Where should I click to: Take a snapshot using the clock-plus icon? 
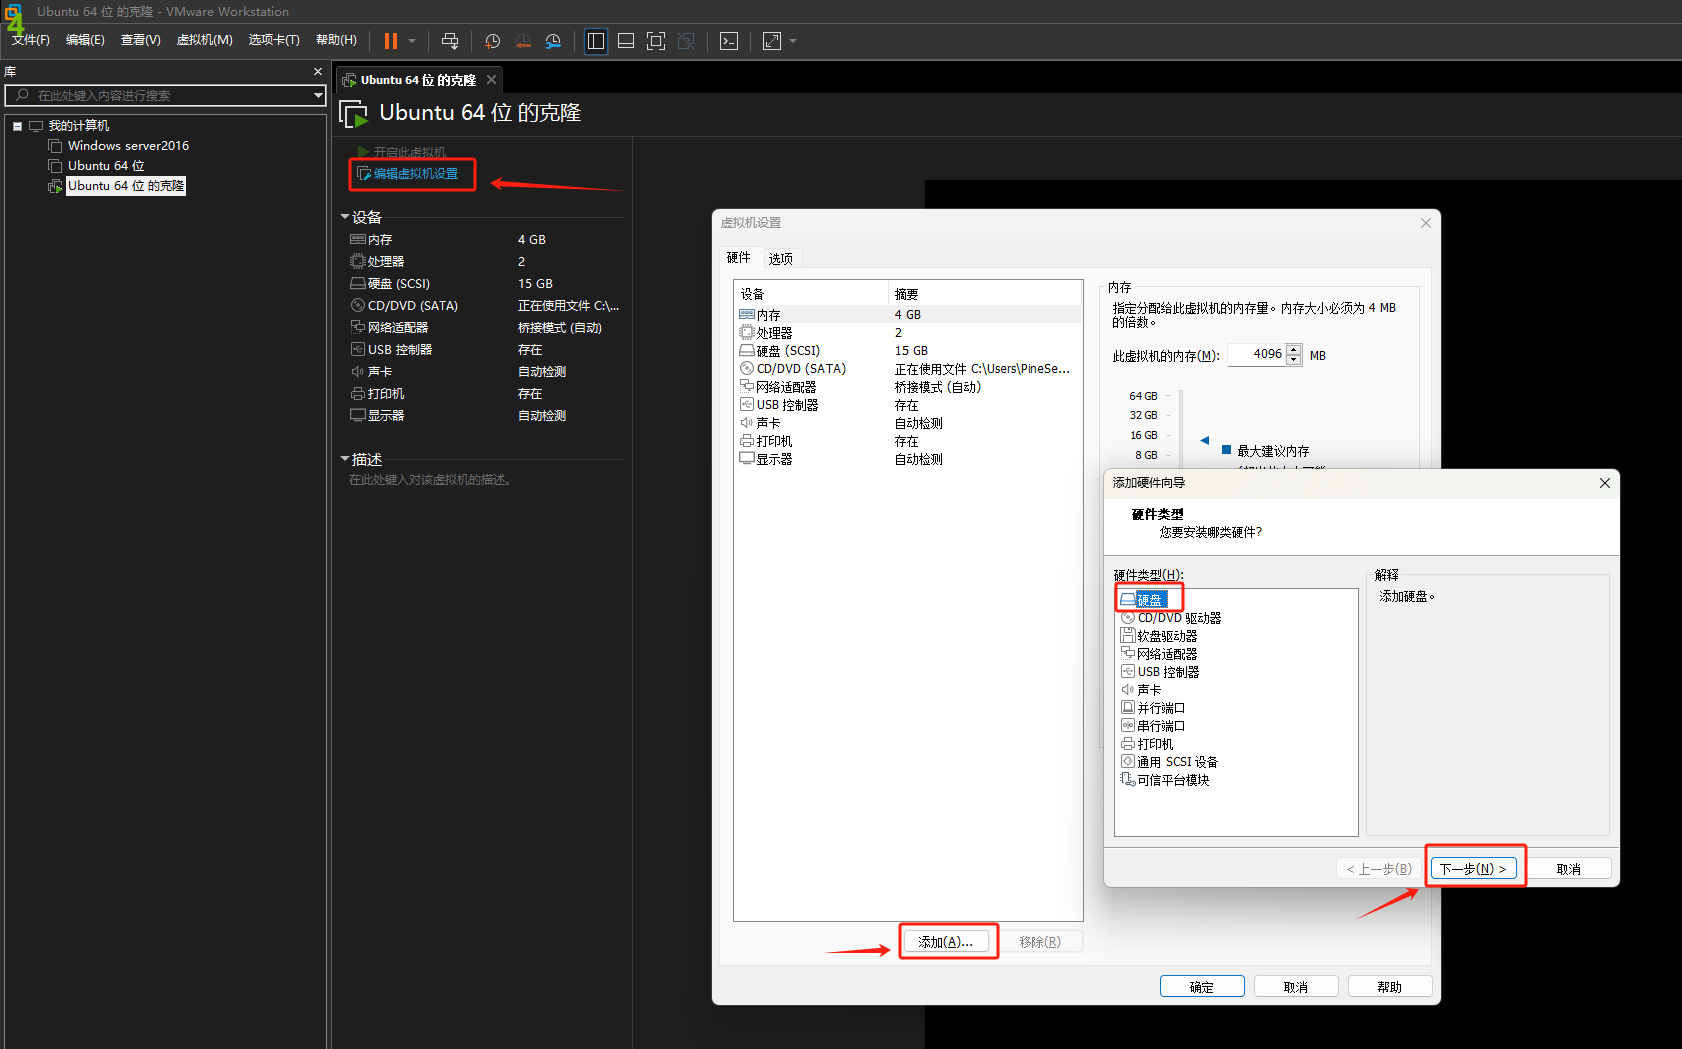point(492,41)
